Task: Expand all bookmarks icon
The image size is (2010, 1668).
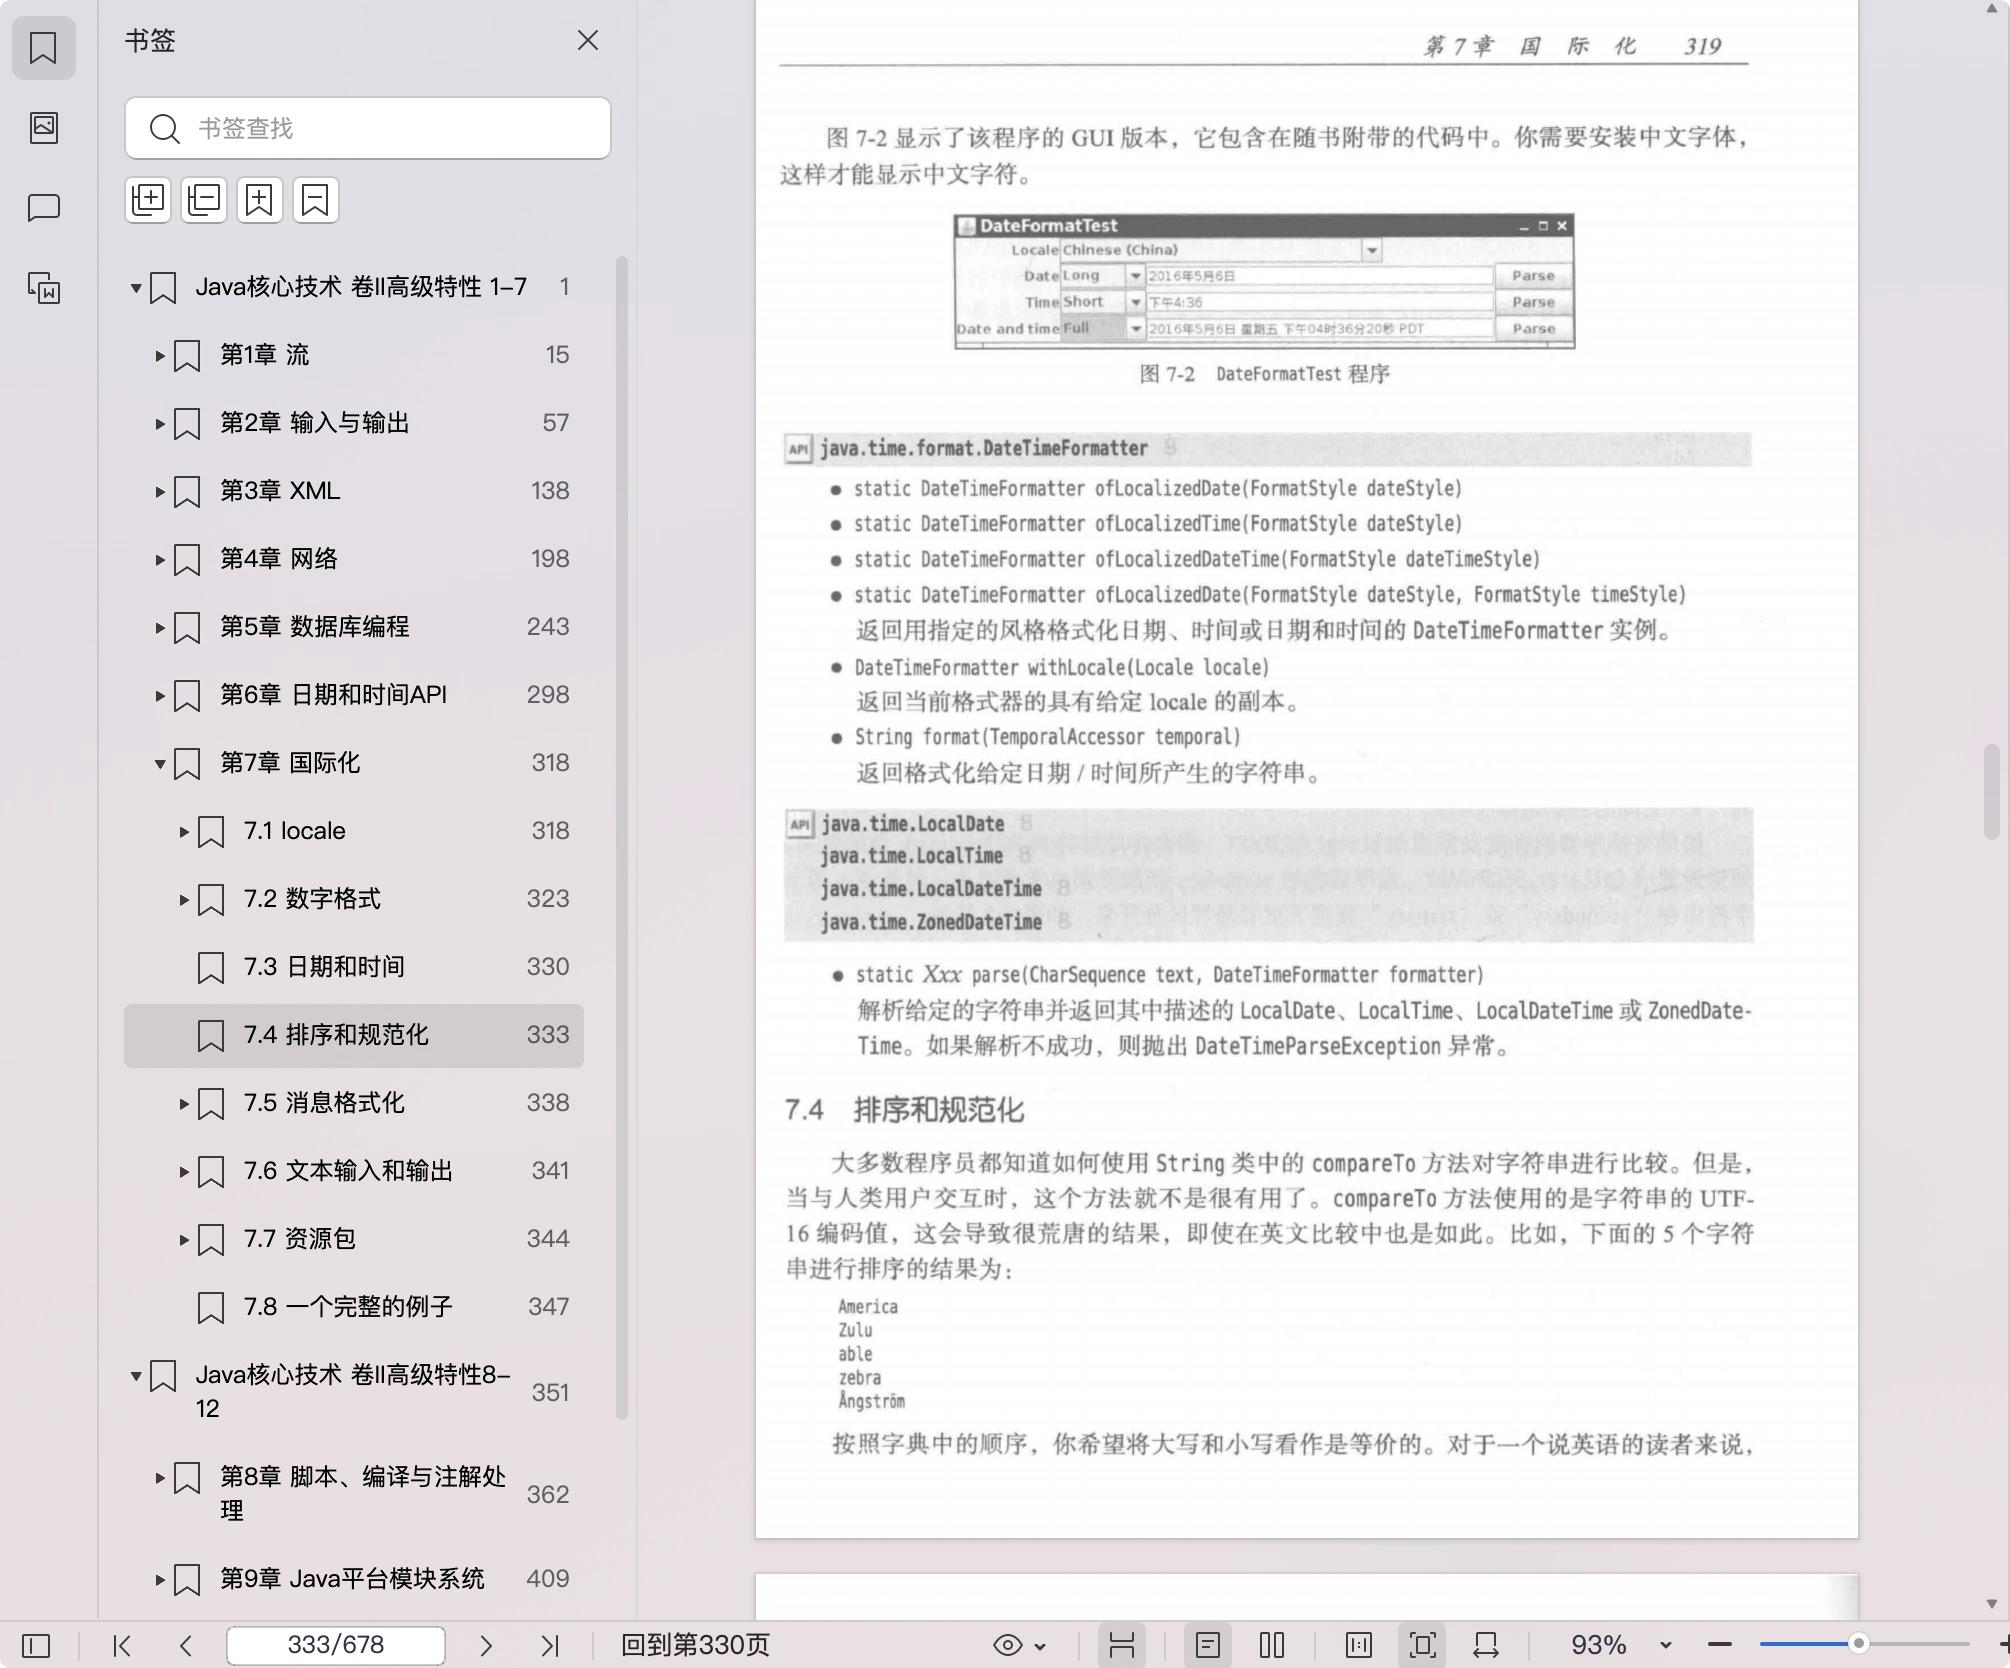Action: (x=148, y=200)
